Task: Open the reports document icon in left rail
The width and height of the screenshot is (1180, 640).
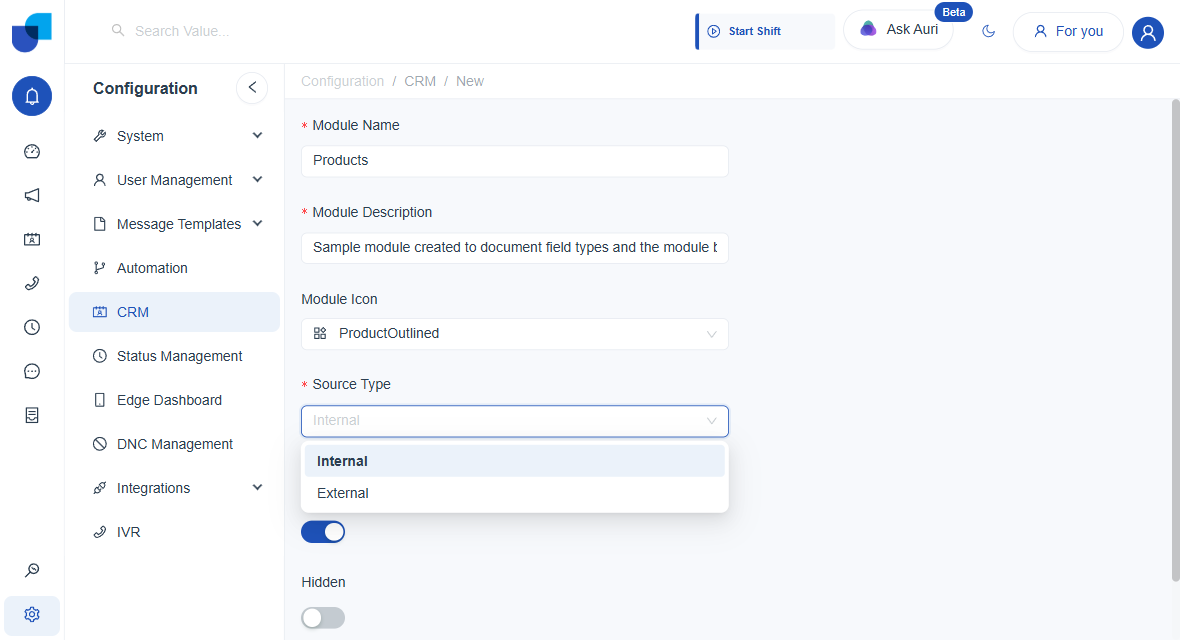Action: tap(32, 415)
